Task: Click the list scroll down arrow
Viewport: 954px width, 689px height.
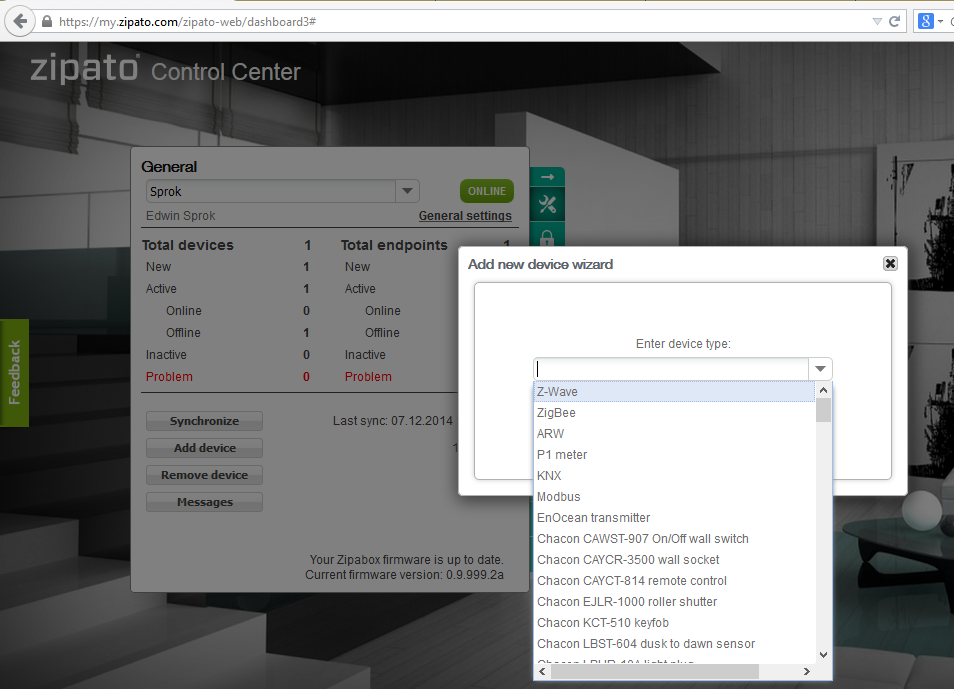Action: [823, 655]
